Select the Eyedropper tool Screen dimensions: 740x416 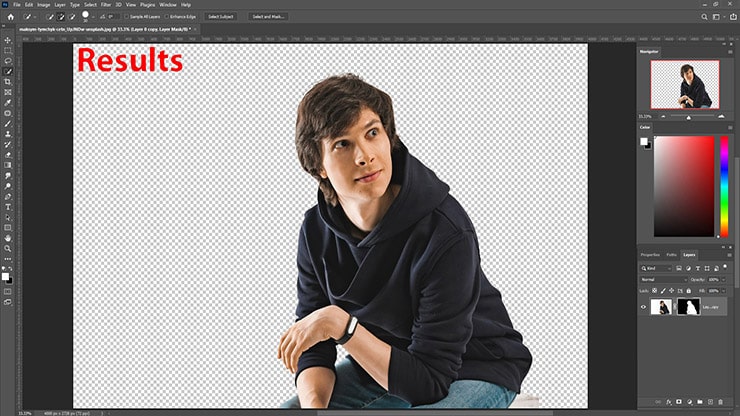coord(8,102)
